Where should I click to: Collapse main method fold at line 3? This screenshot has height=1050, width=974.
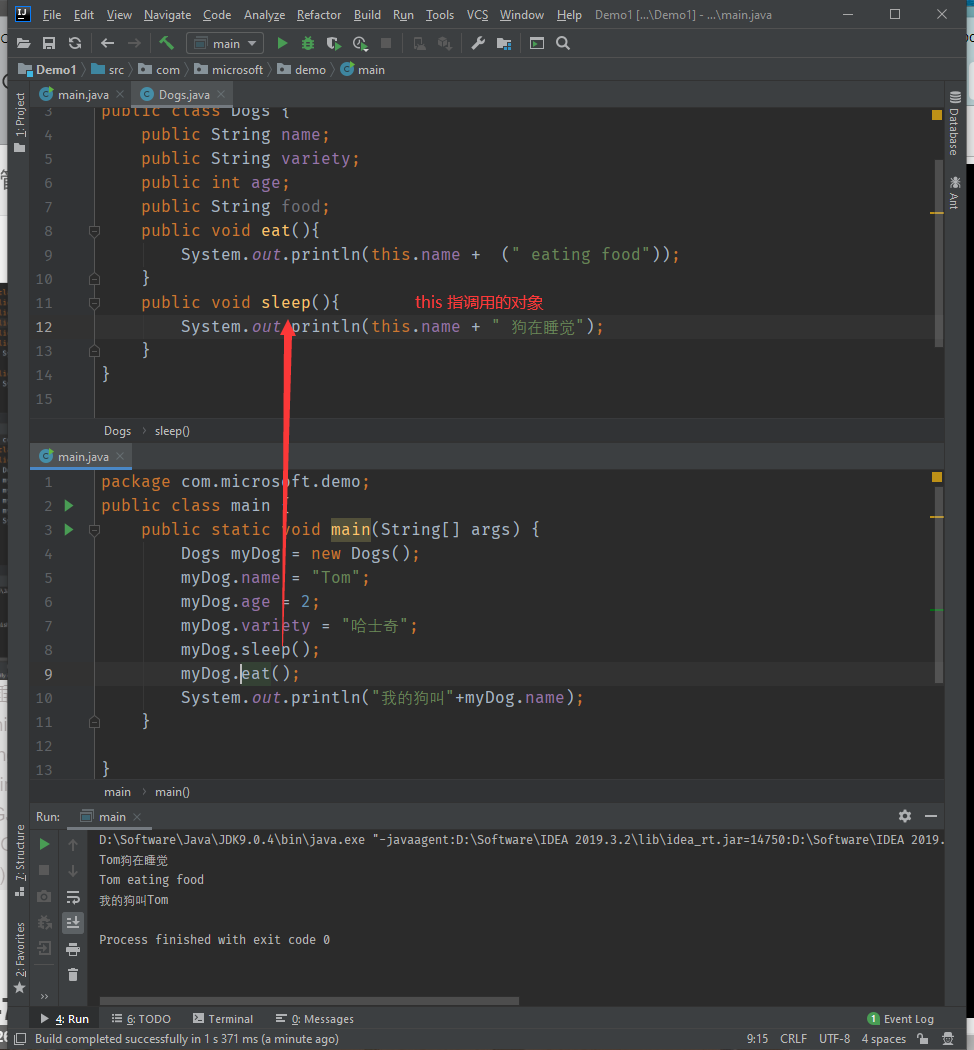pyautogui.click(x=94, y=530)
